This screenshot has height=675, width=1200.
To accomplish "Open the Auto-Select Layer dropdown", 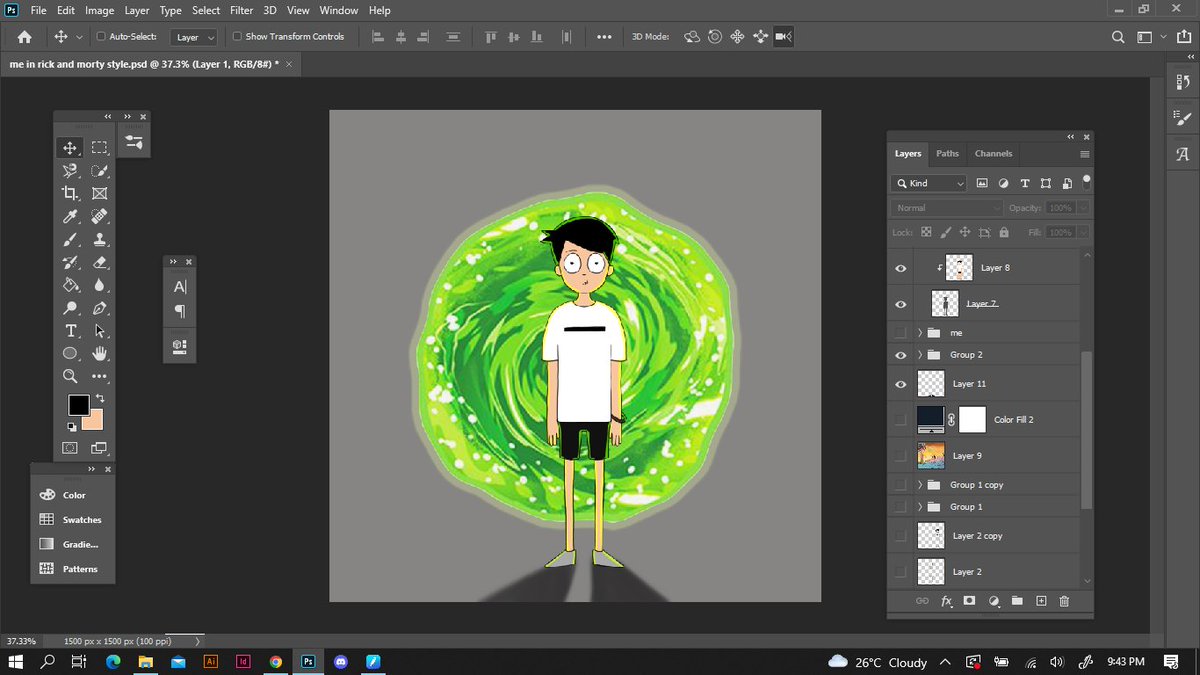I will click(195, 37).
